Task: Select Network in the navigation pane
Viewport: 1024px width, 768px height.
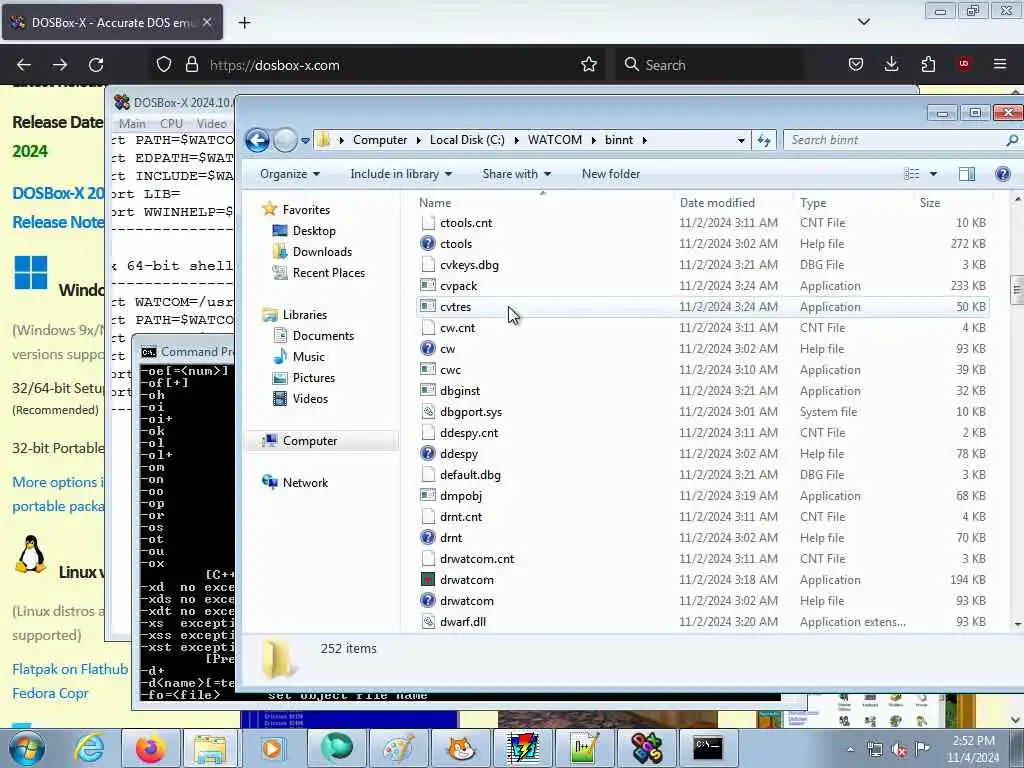Action: 305,483
